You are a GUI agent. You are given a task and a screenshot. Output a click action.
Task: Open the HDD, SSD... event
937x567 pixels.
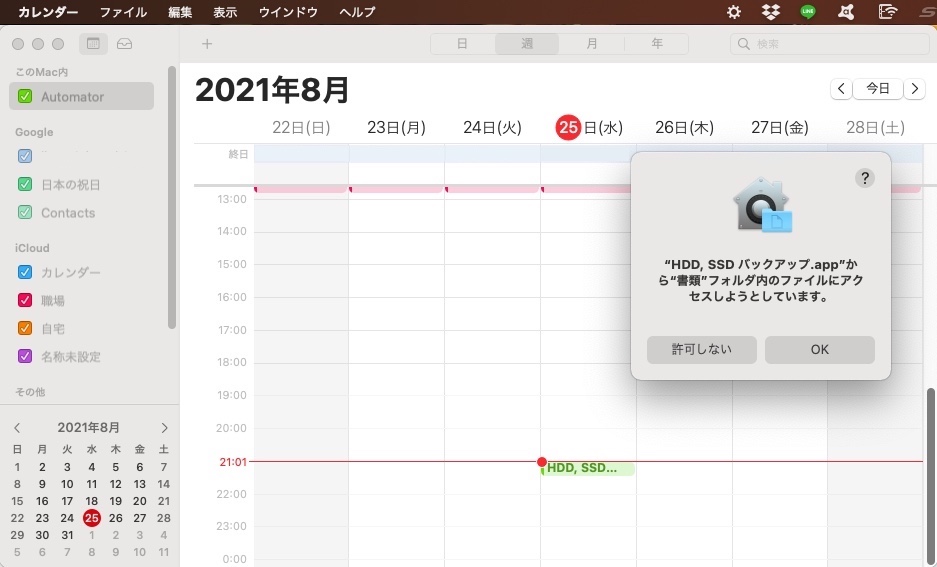point(587,468)
